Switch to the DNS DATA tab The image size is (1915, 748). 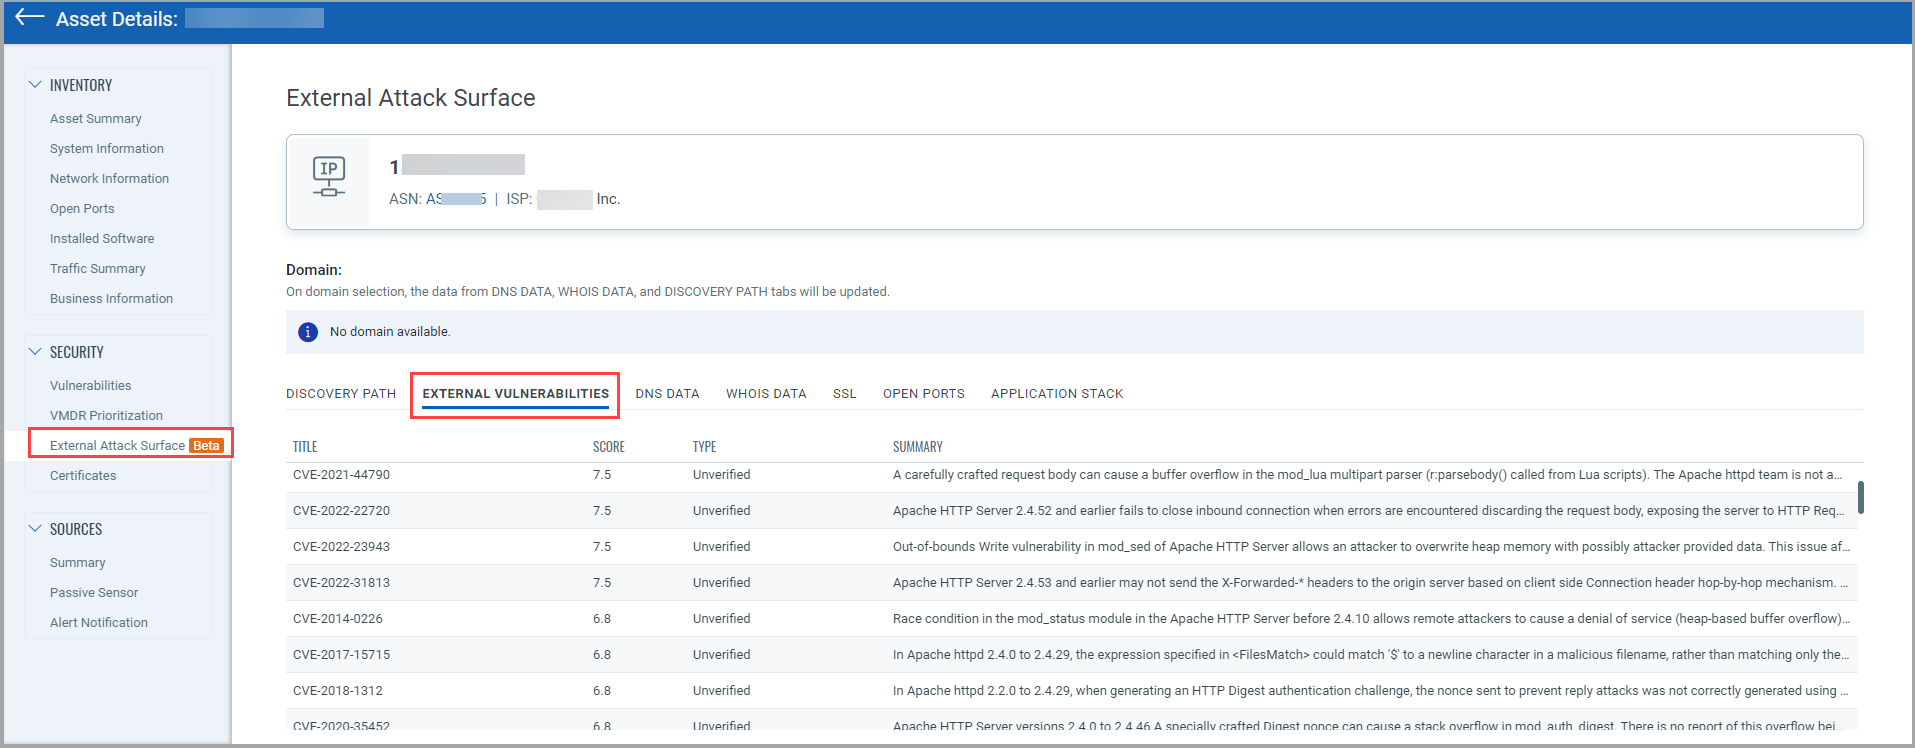point(667,394)
